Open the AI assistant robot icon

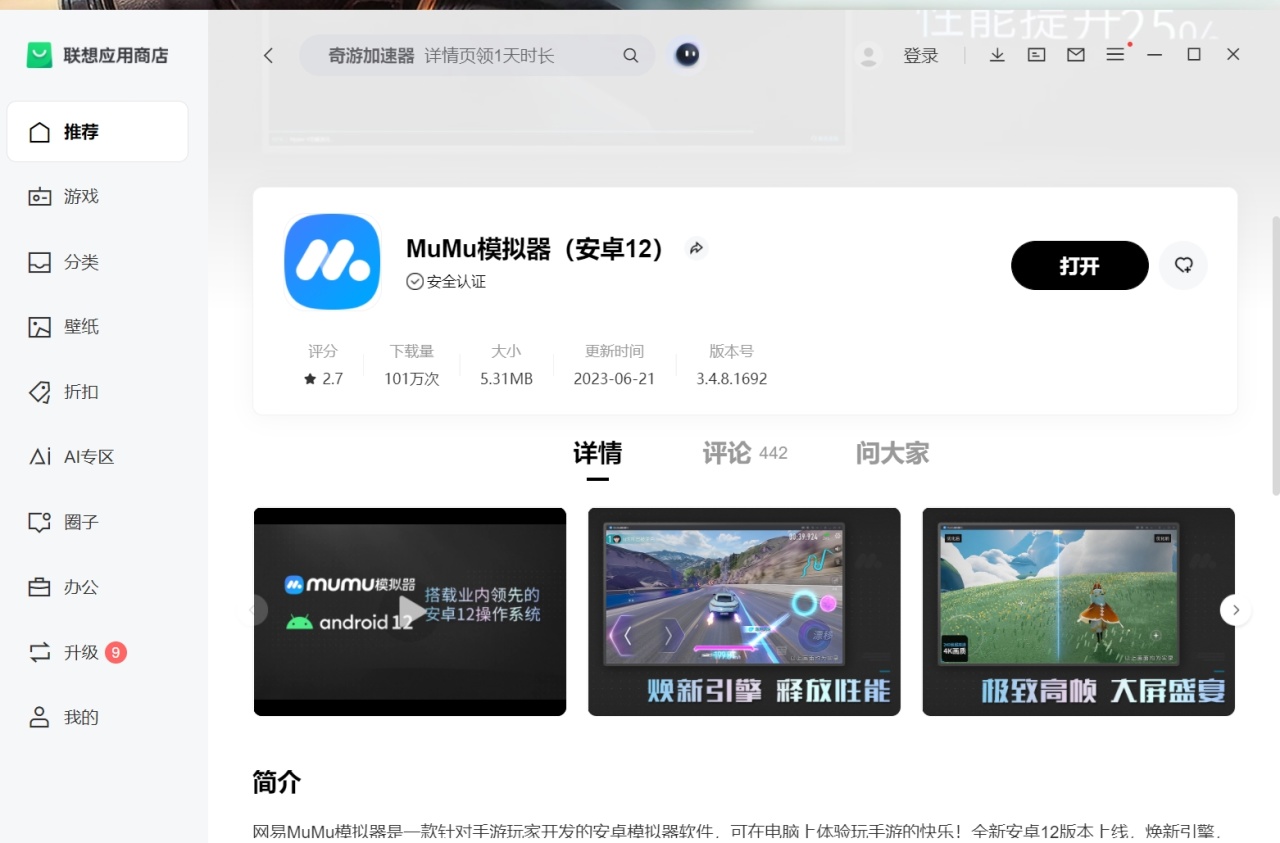(x=687, y=55)
